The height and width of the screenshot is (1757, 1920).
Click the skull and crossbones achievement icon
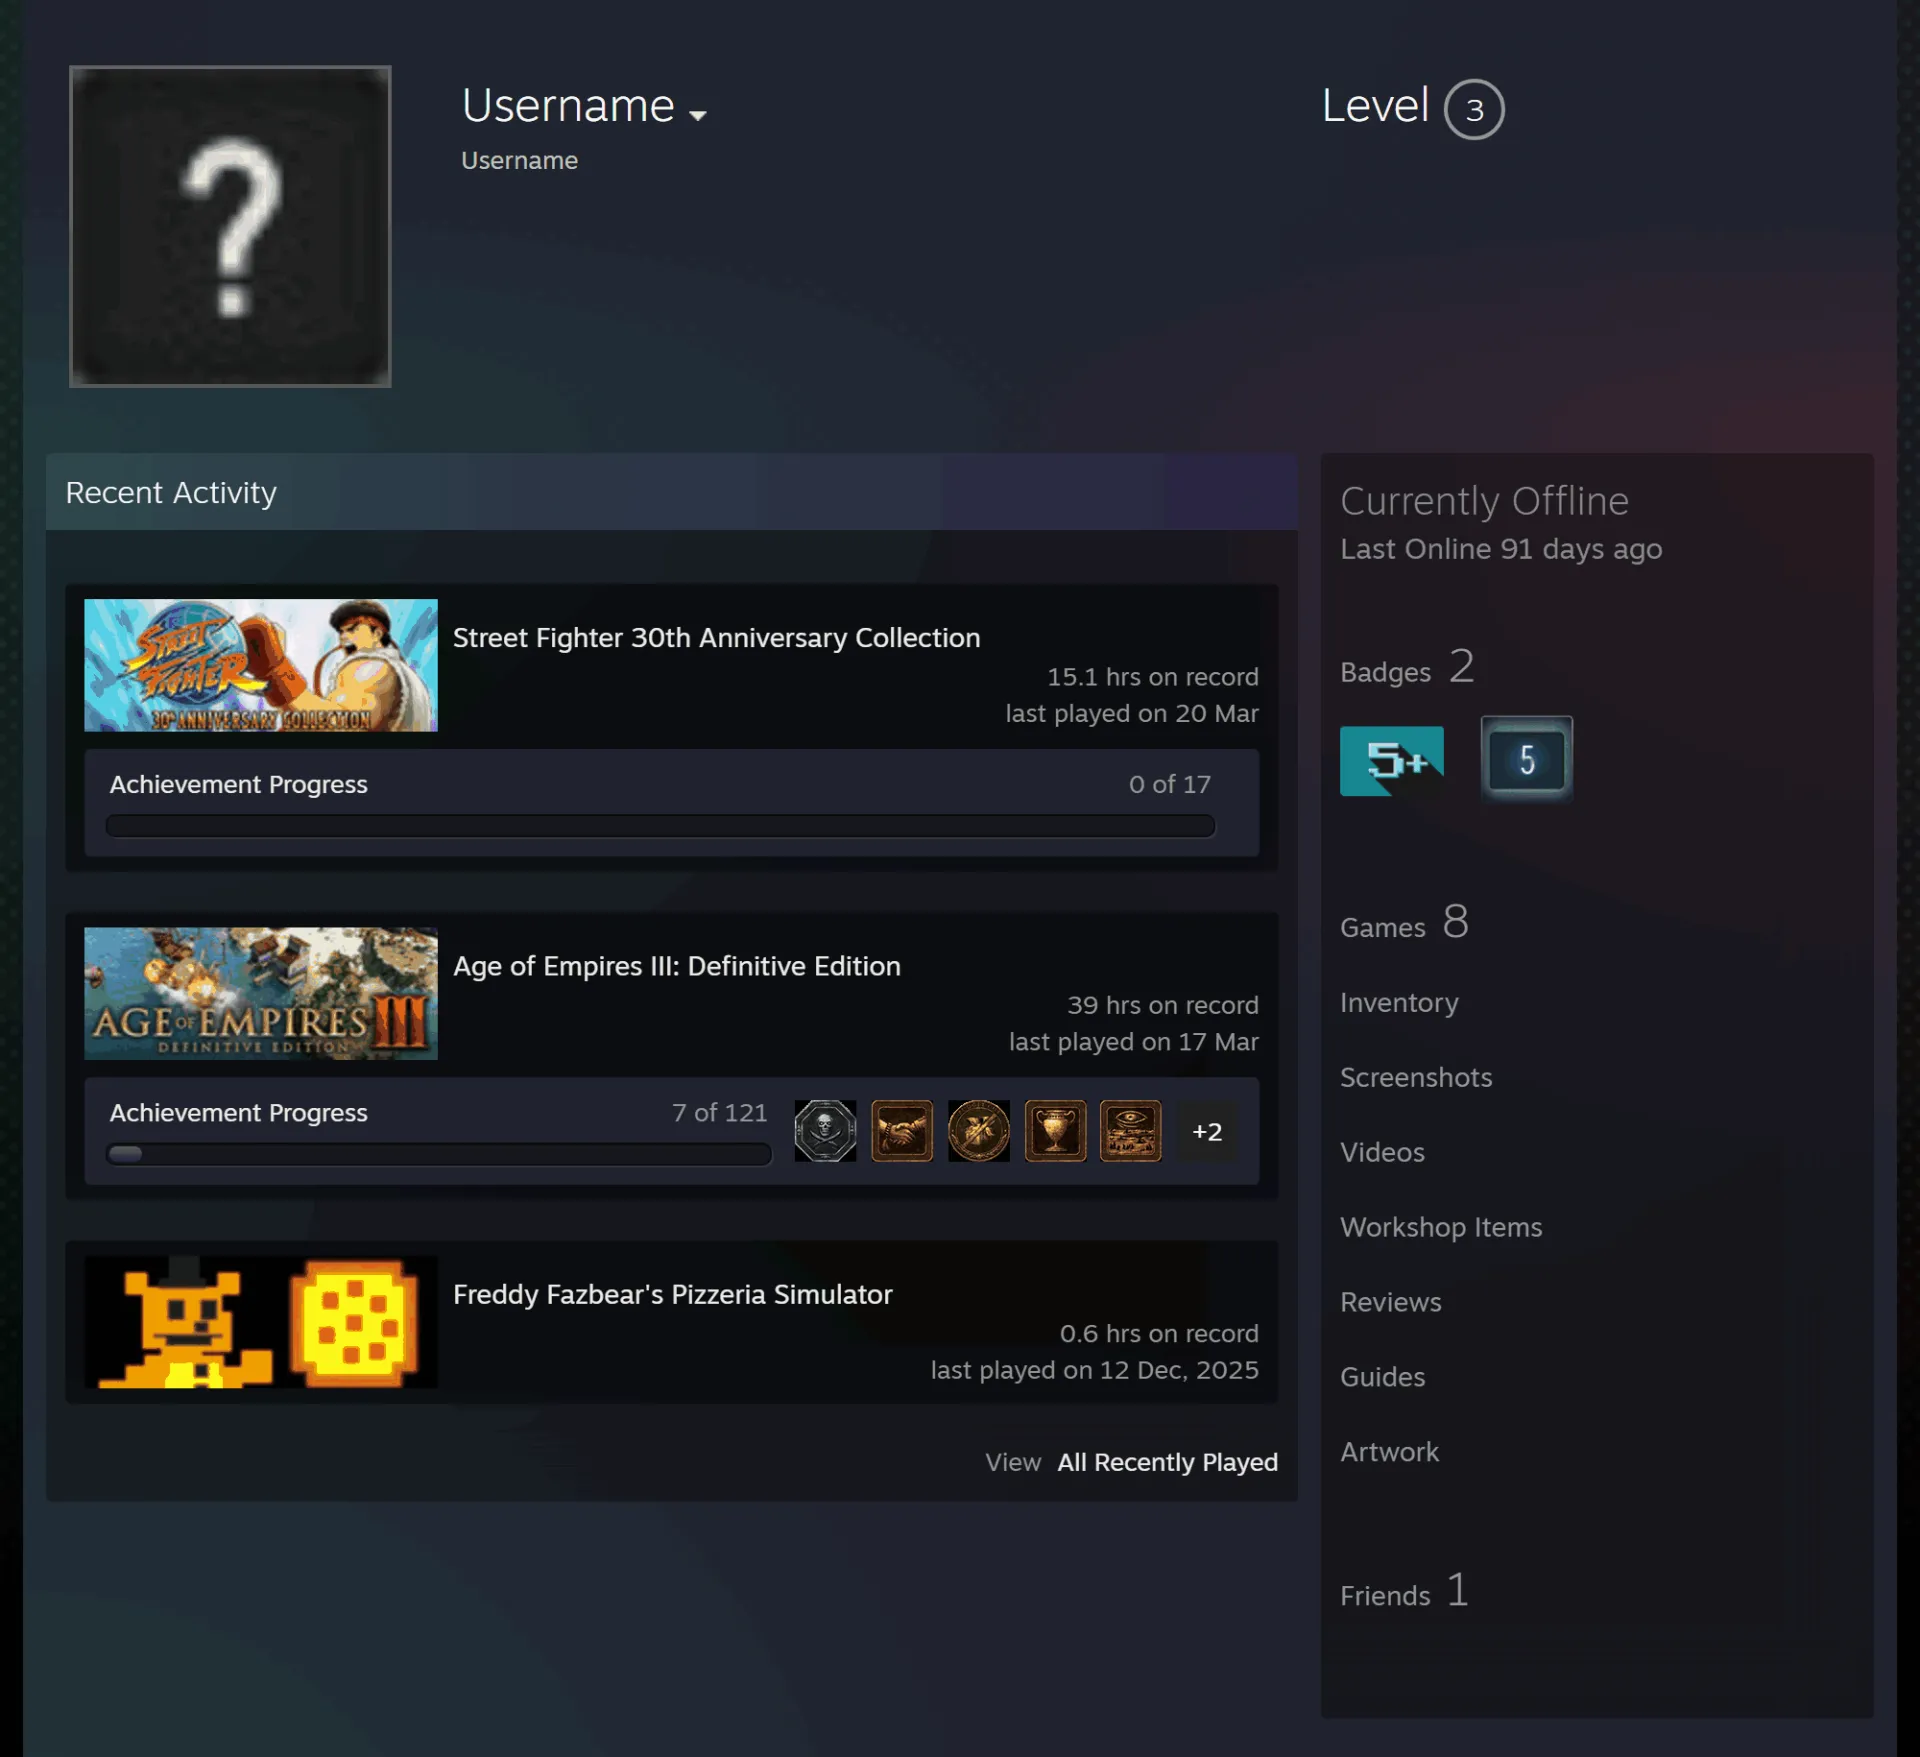(x=825, y=1131)
